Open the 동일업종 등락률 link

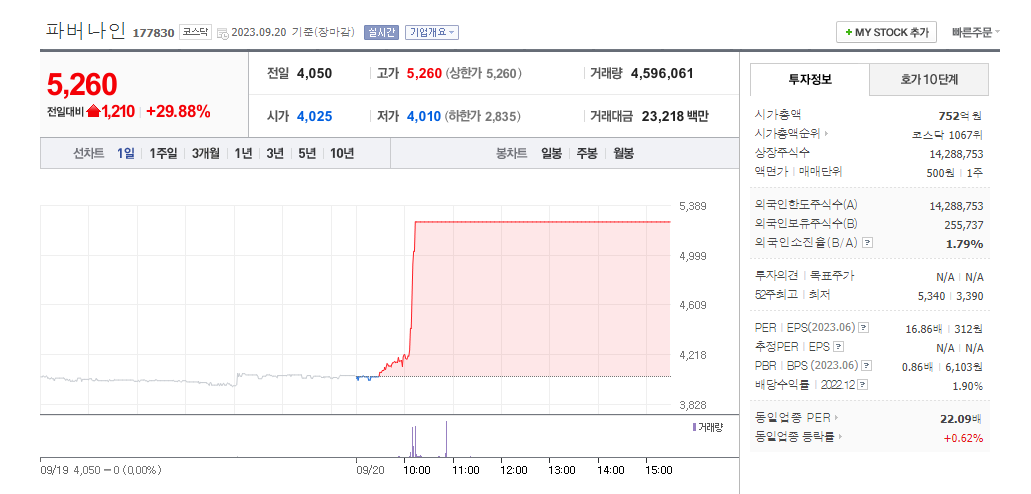(796, 437)
